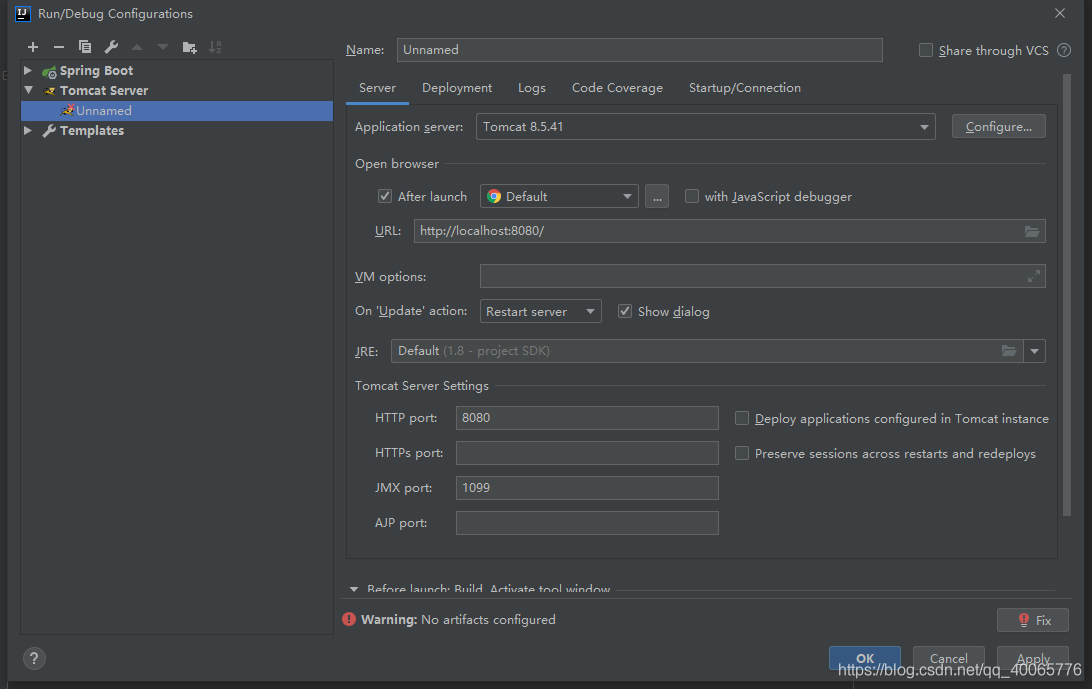Click the HTTP port input field

point(586,418)
